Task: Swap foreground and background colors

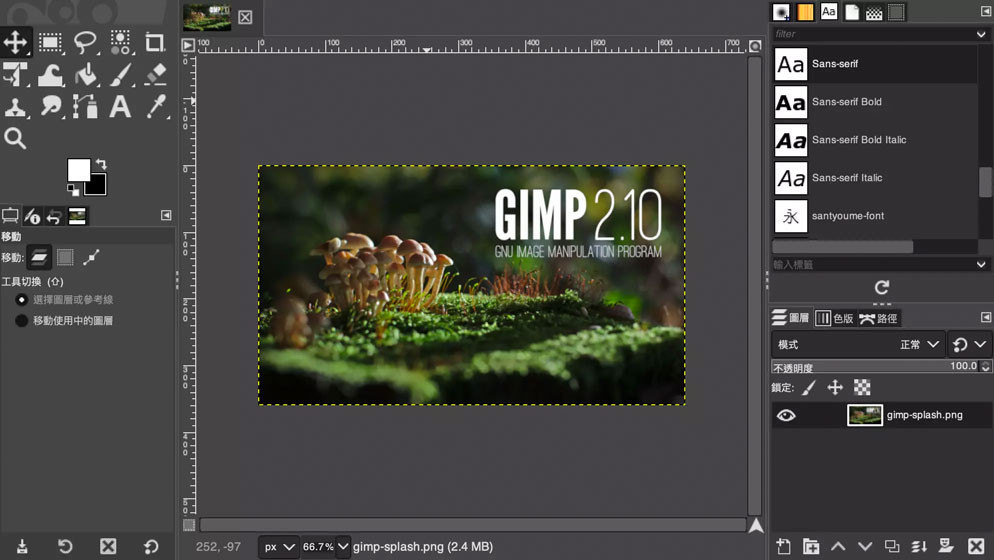Action: 101,164
